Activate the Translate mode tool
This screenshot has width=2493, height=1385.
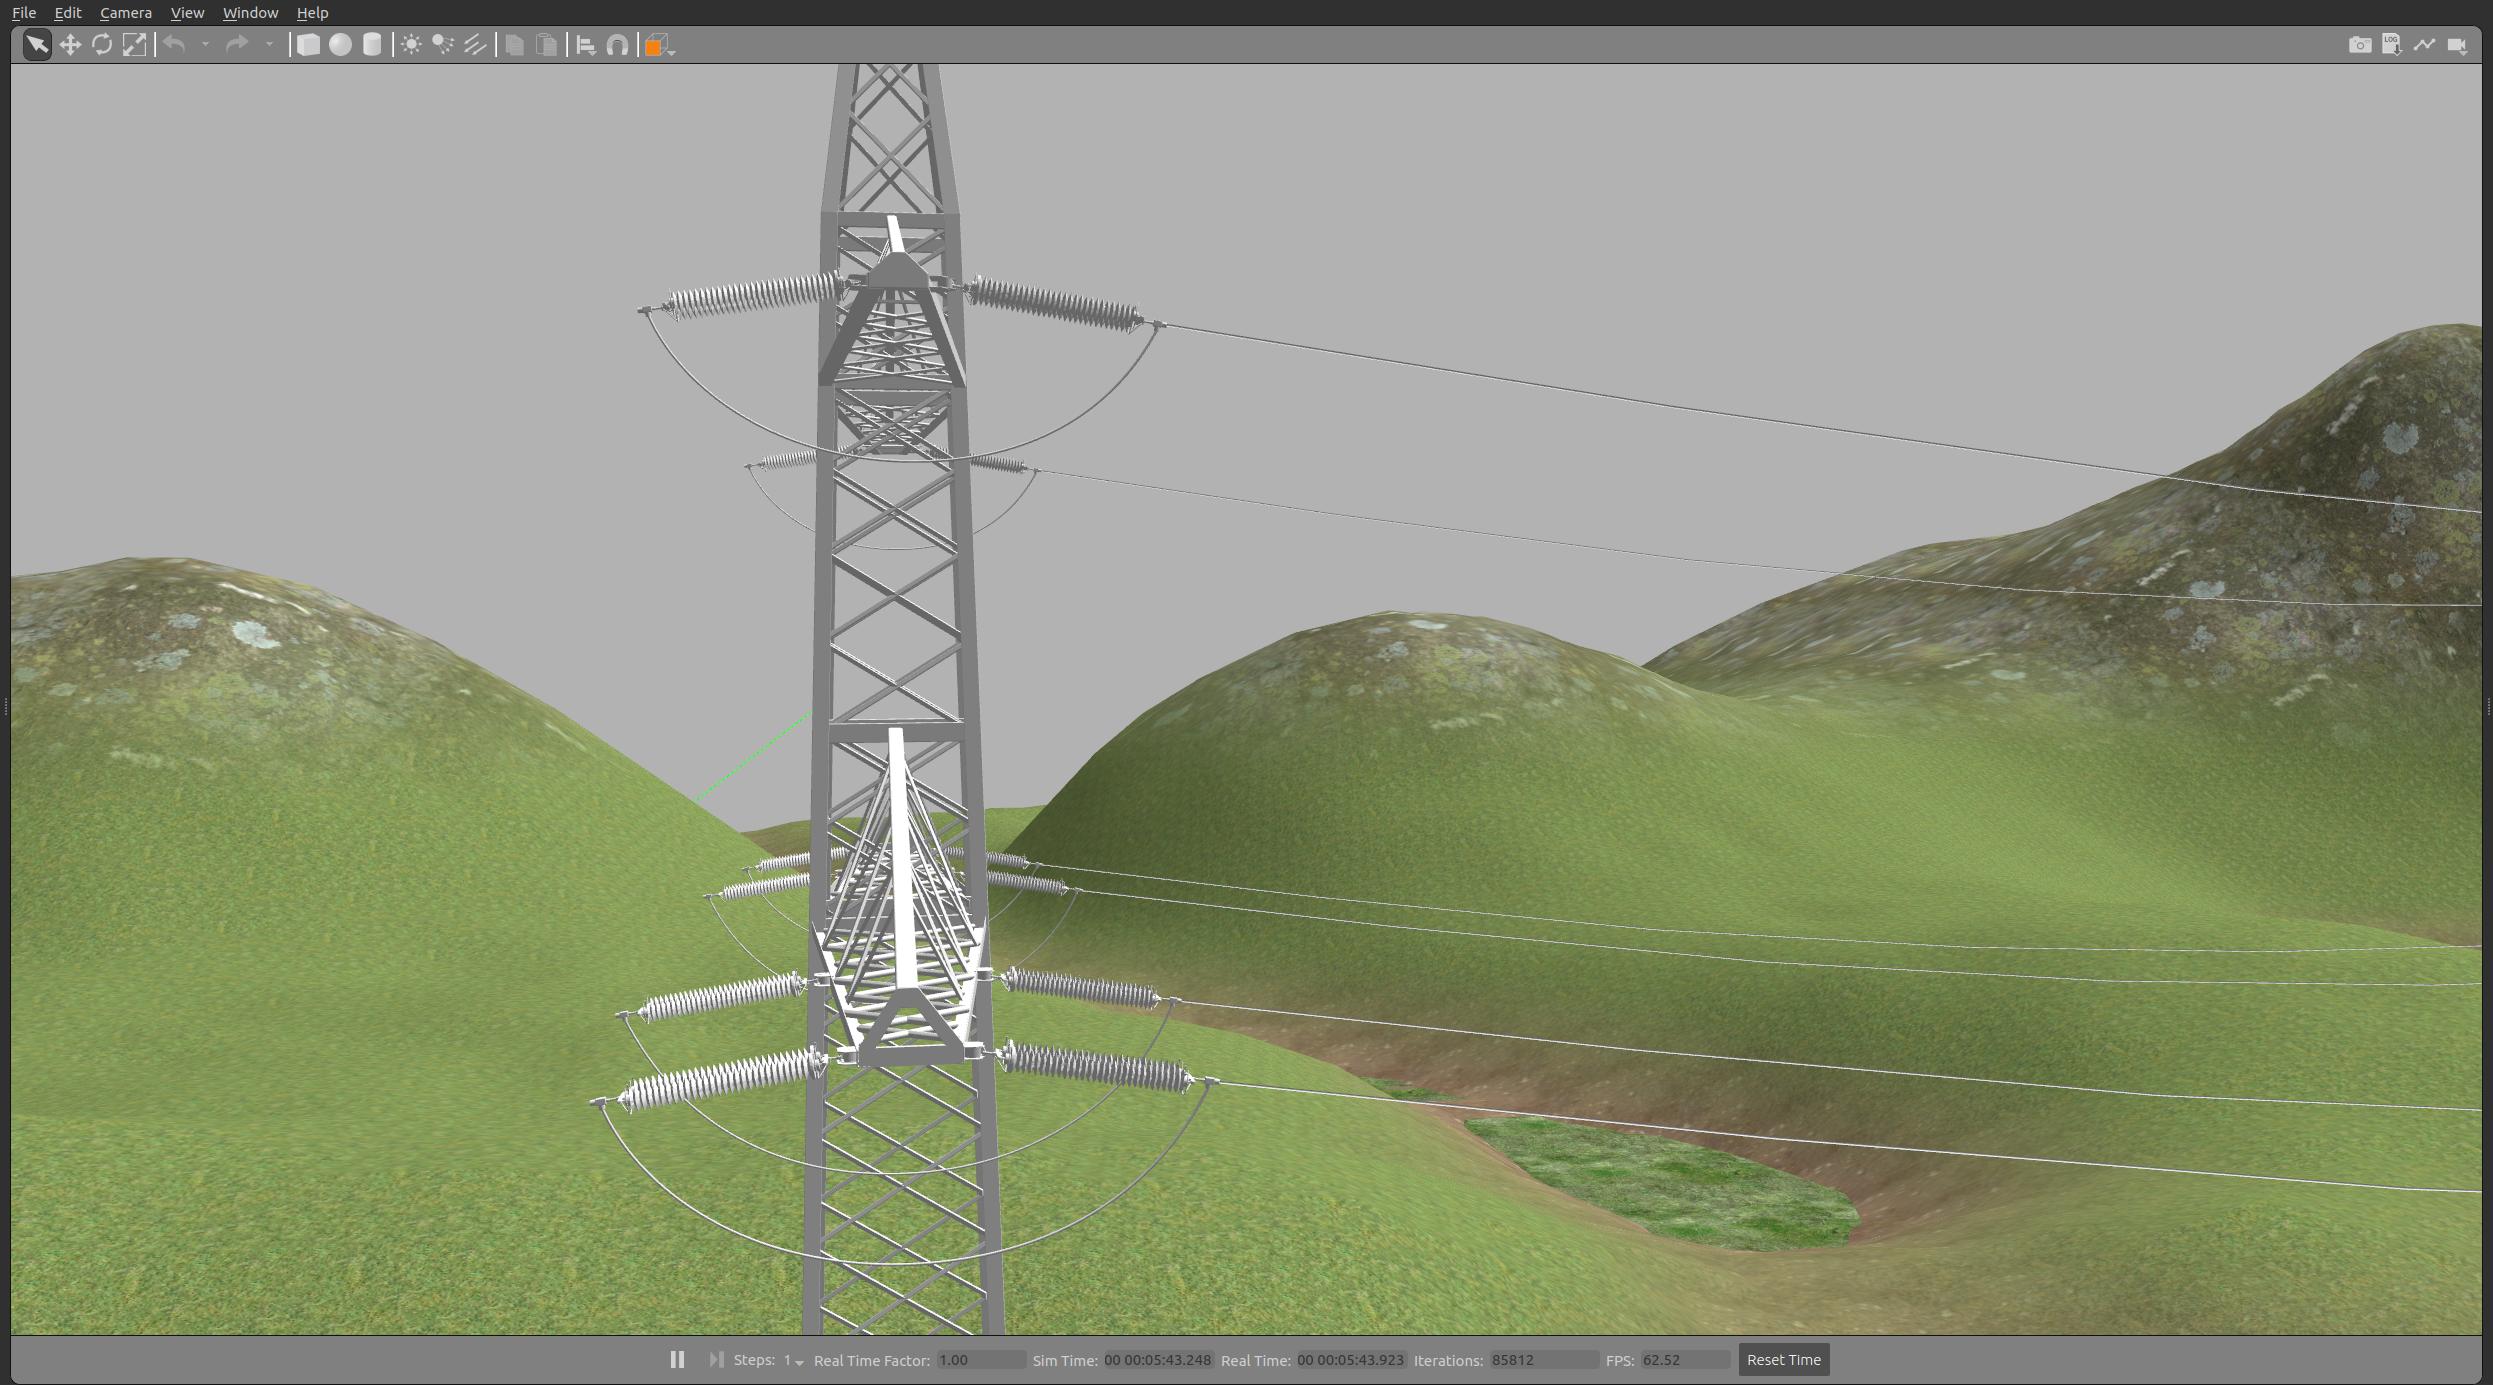click(70, 45)
